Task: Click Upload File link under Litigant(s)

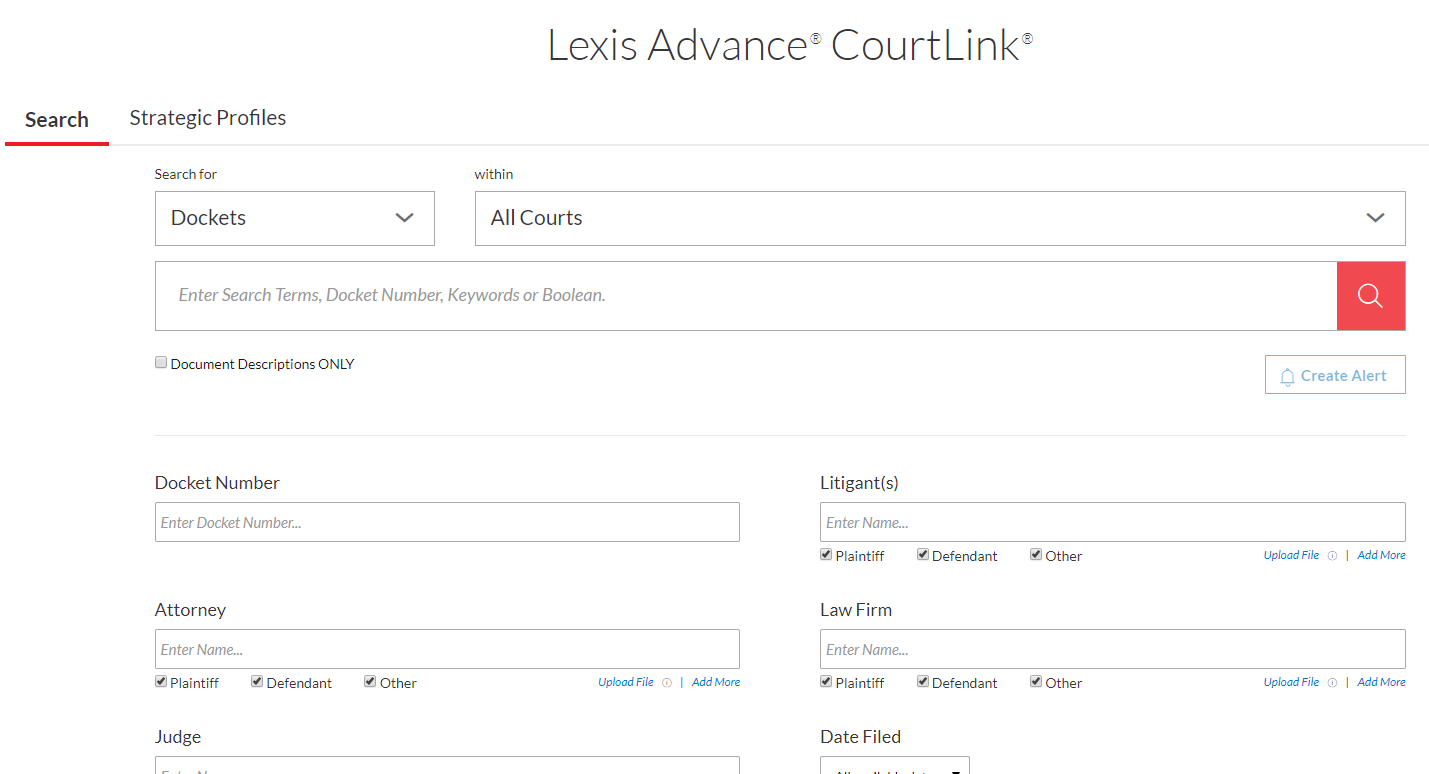Action: point(1291,555)
